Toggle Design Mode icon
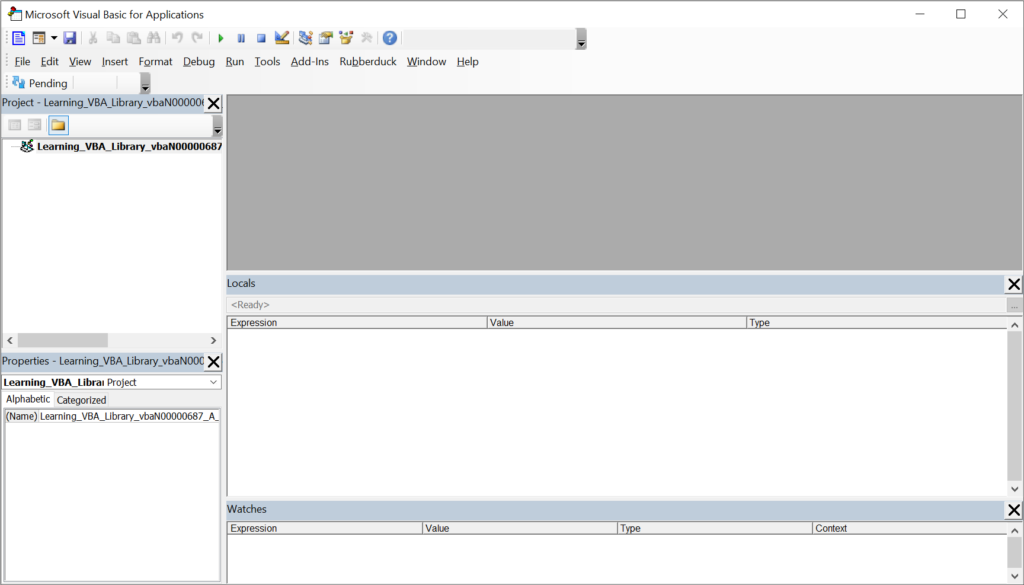 coord(281,38)
